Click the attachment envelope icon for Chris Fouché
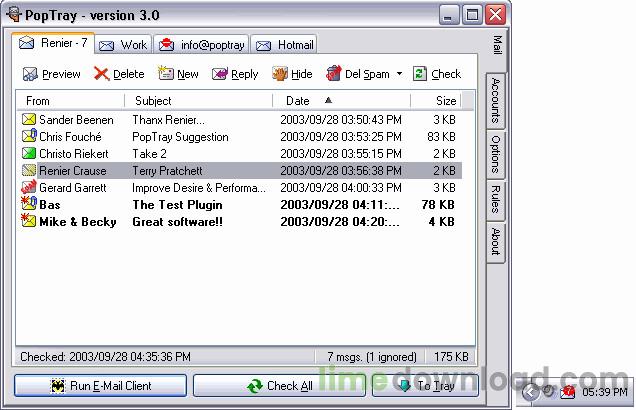Screen dimensions: 636x410 [29, 136]
